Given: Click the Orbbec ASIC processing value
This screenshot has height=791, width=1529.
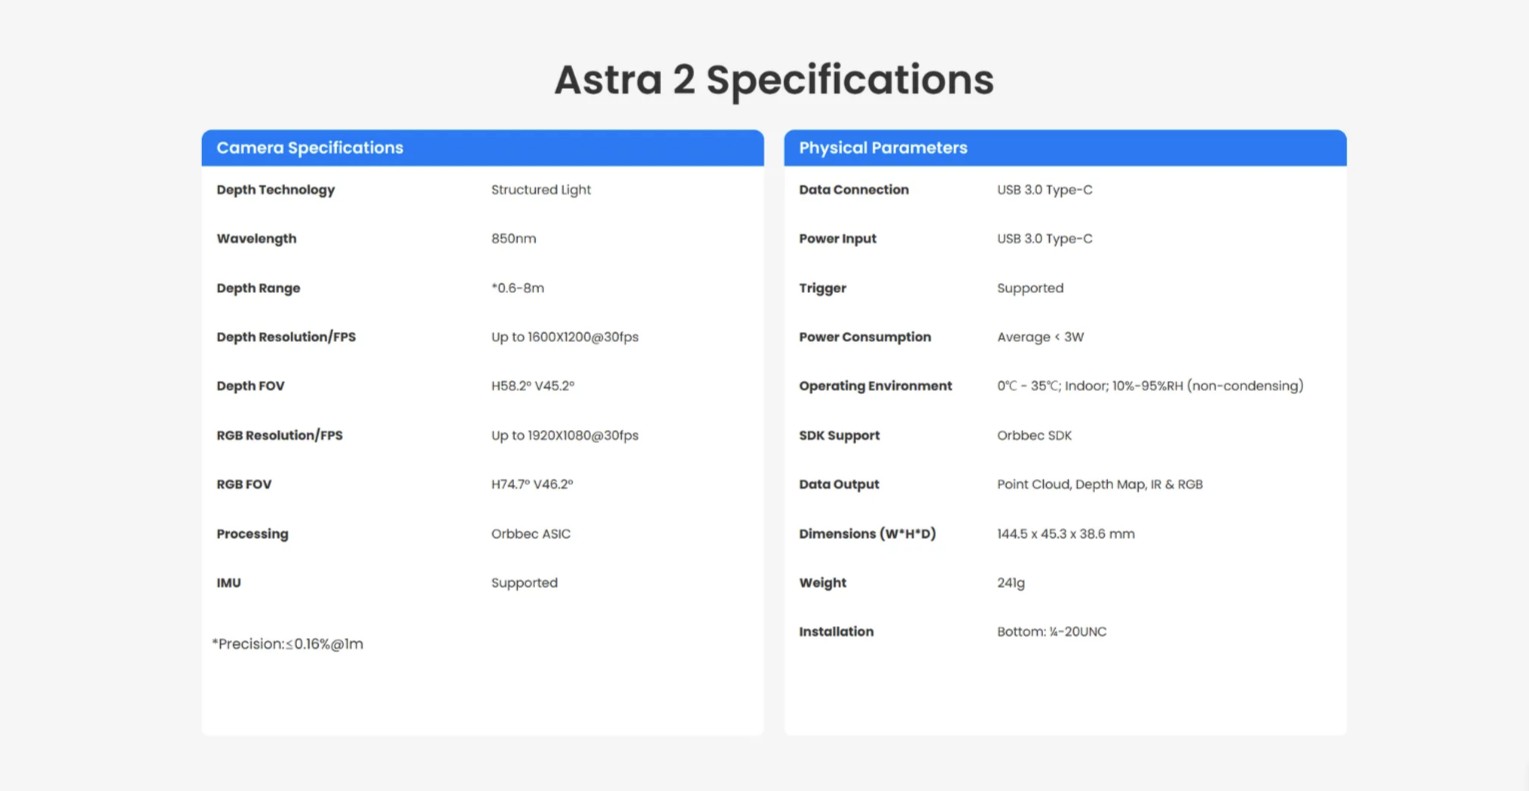Looking at the screenshot, I should pyautogui.click(x=531, y=534).
